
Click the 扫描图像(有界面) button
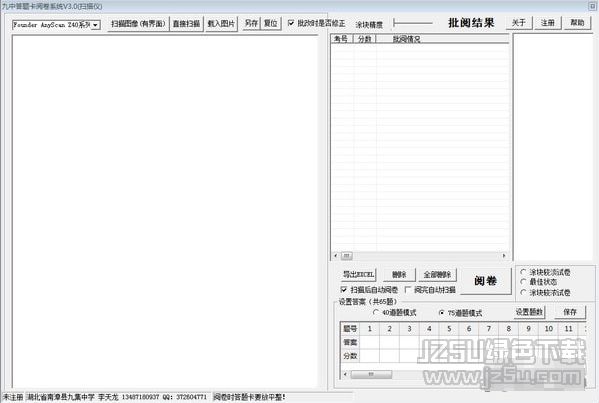[x=138, y=24]
